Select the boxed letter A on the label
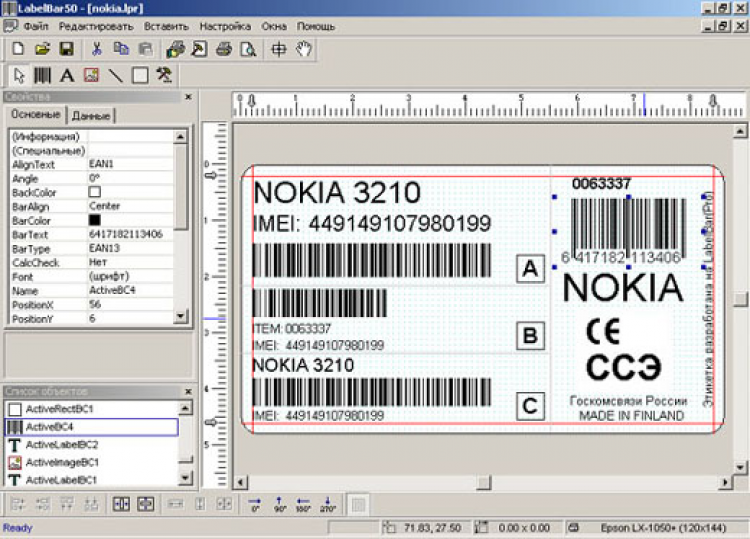The width and height of the screenshot is (750, 539). pyautogui.click(x=530, y=269)
